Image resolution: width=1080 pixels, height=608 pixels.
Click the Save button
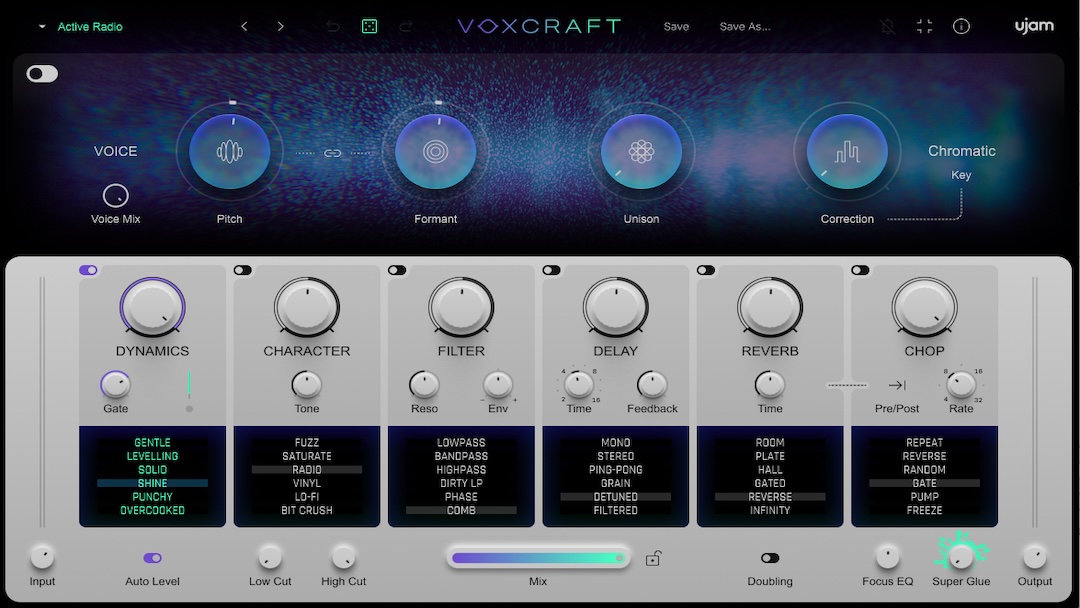676,27
